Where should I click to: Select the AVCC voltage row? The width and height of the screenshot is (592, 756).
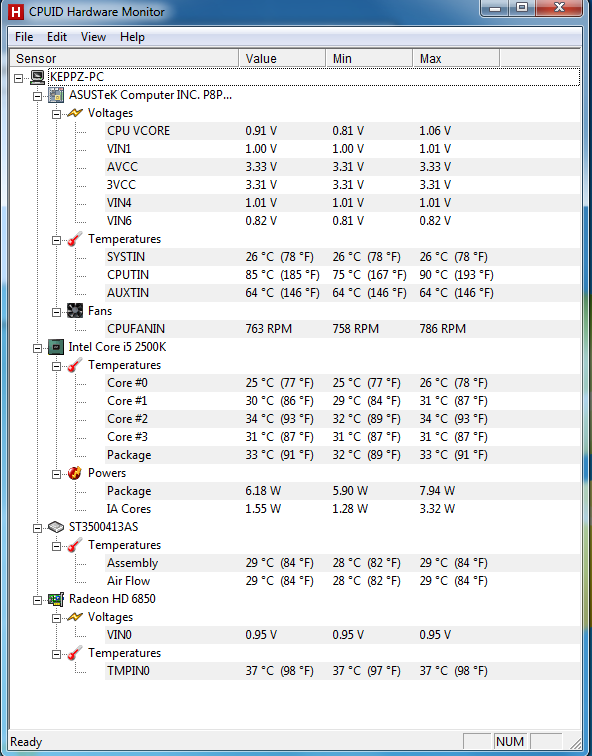click(342, 167)
